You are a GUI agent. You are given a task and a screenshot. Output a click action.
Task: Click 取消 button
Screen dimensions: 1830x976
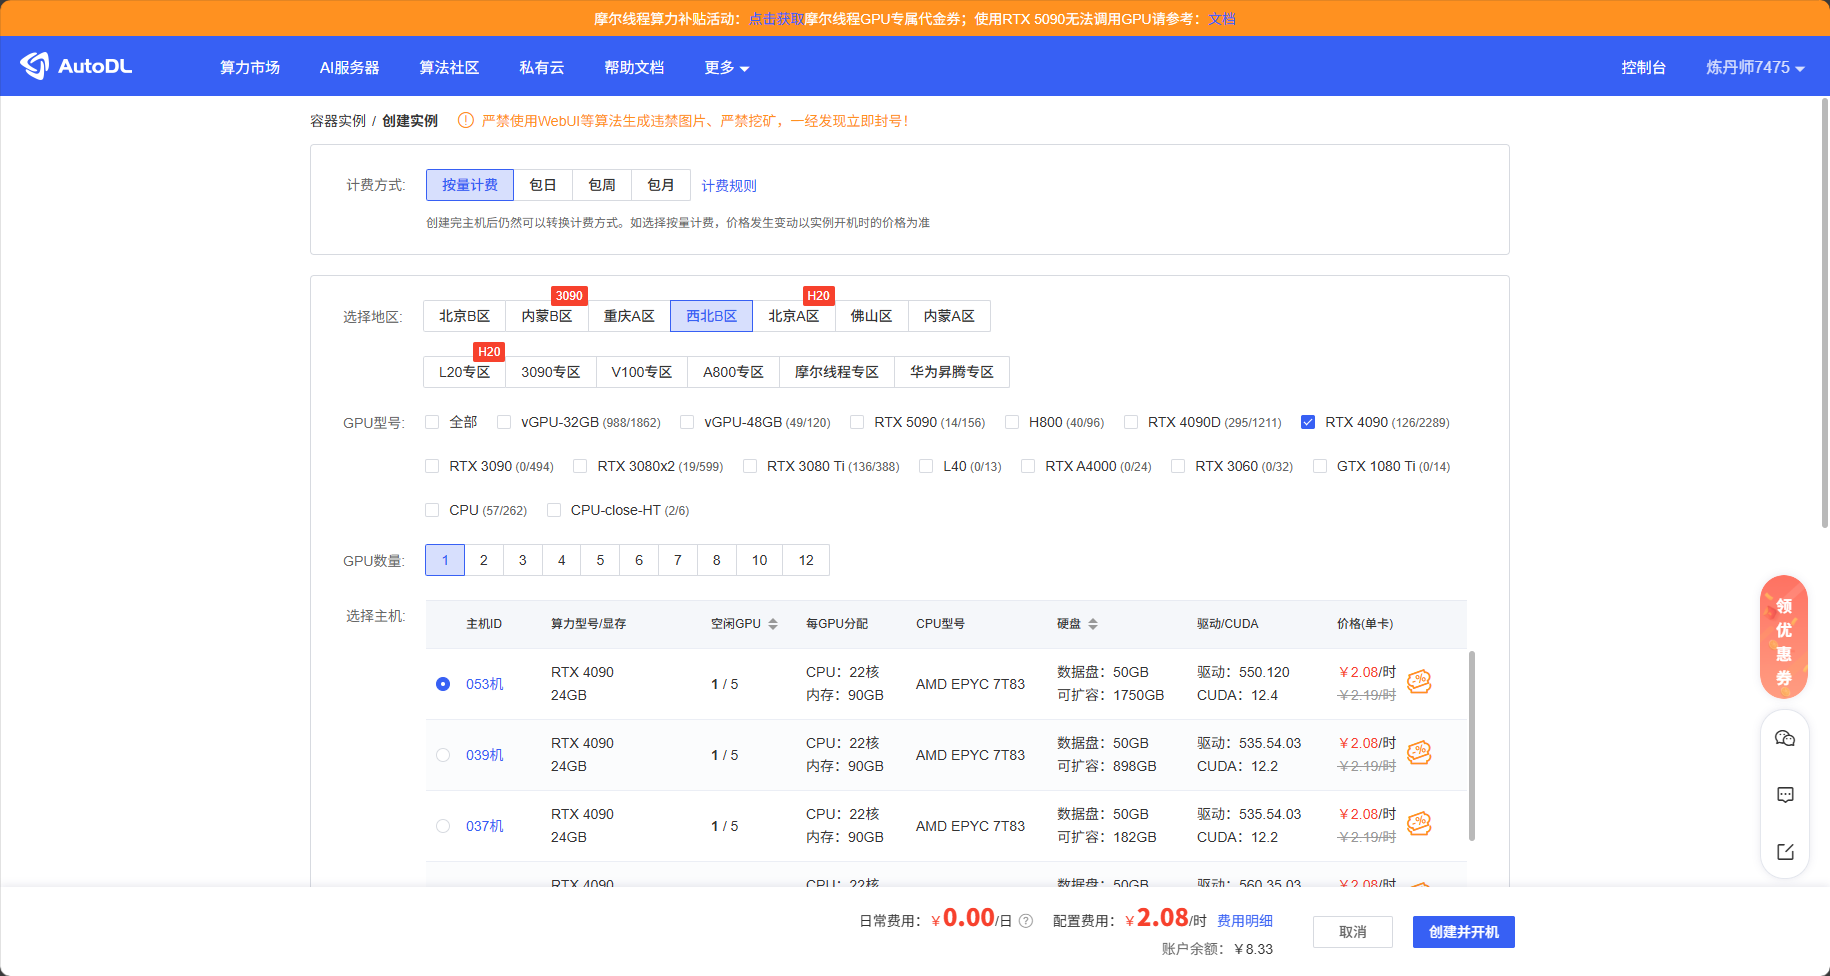coord(1353,932)
